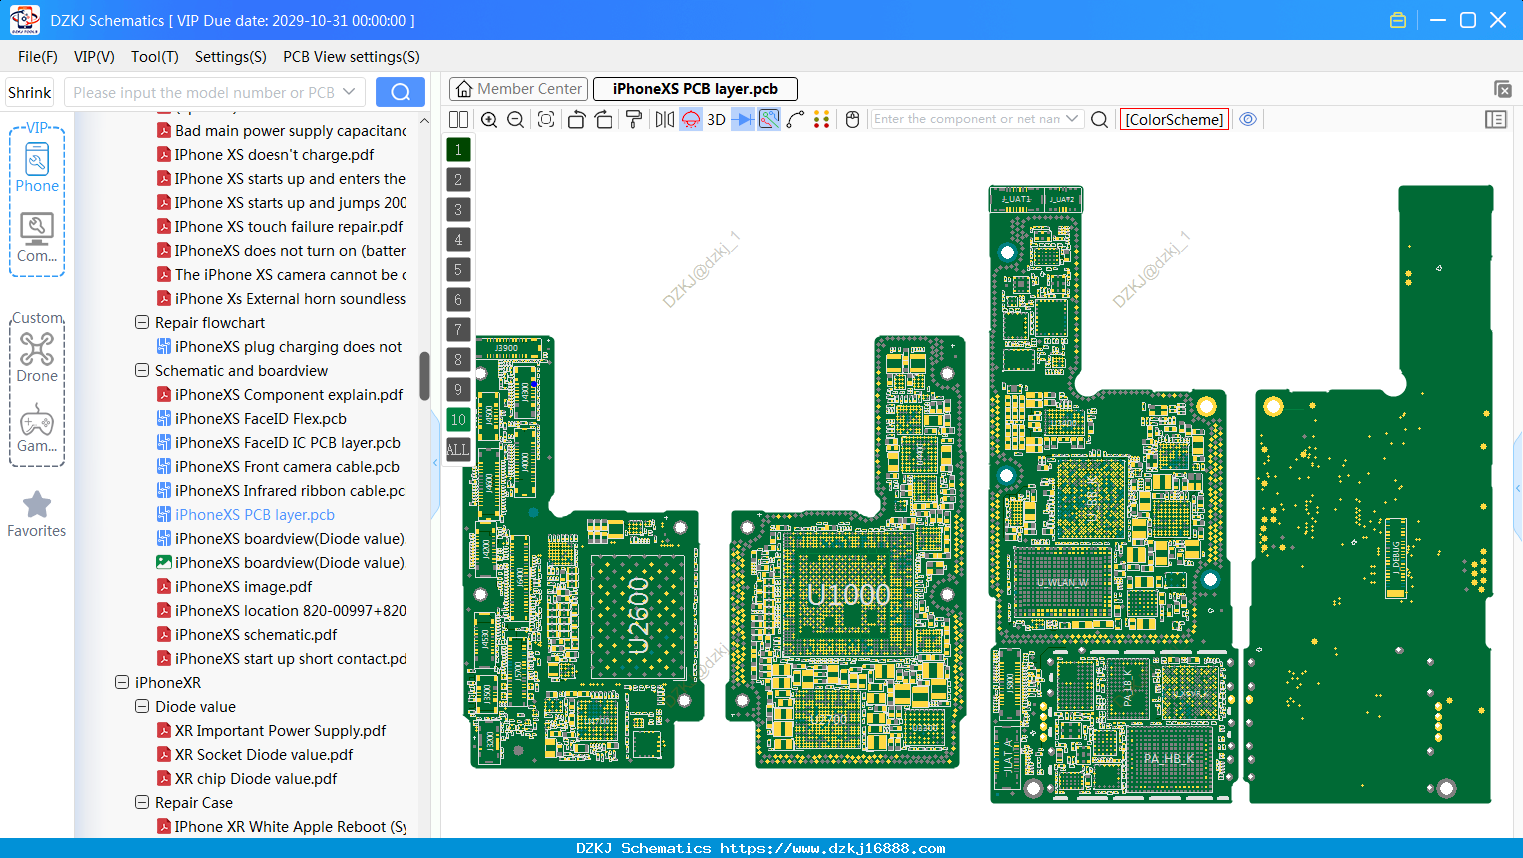Open PCB View settings(S) menu

pos(351,57)
